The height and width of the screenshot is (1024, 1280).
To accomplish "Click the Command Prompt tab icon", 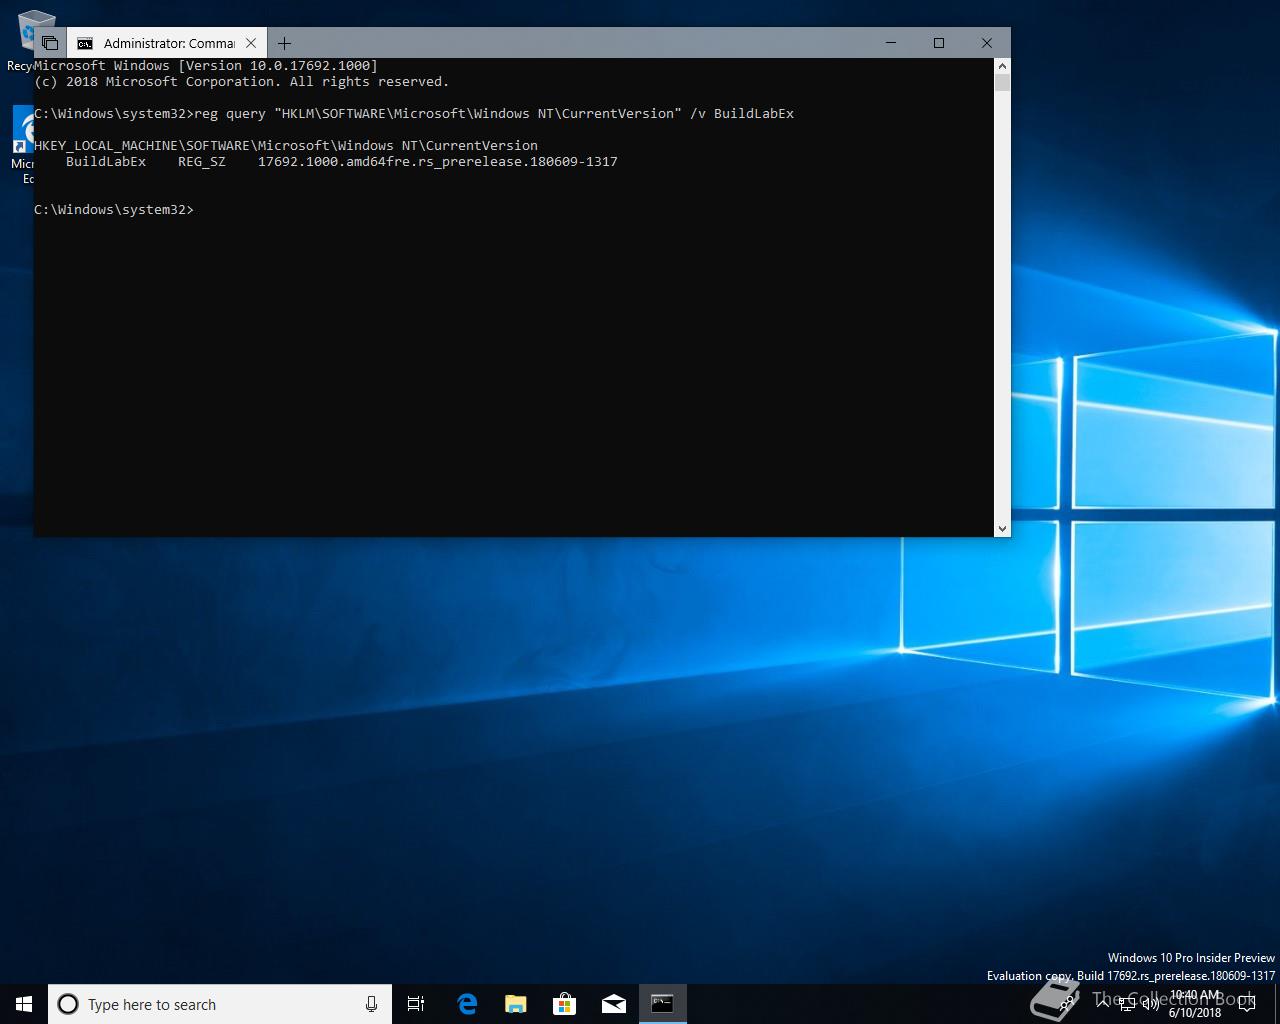I will pos(85,43).
